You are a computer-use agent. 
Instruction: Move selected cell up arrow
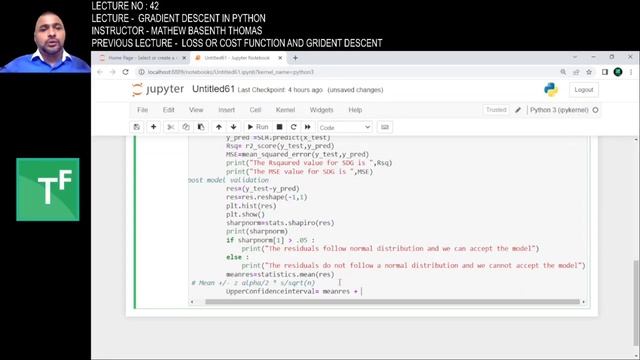[x=219, y=127]
